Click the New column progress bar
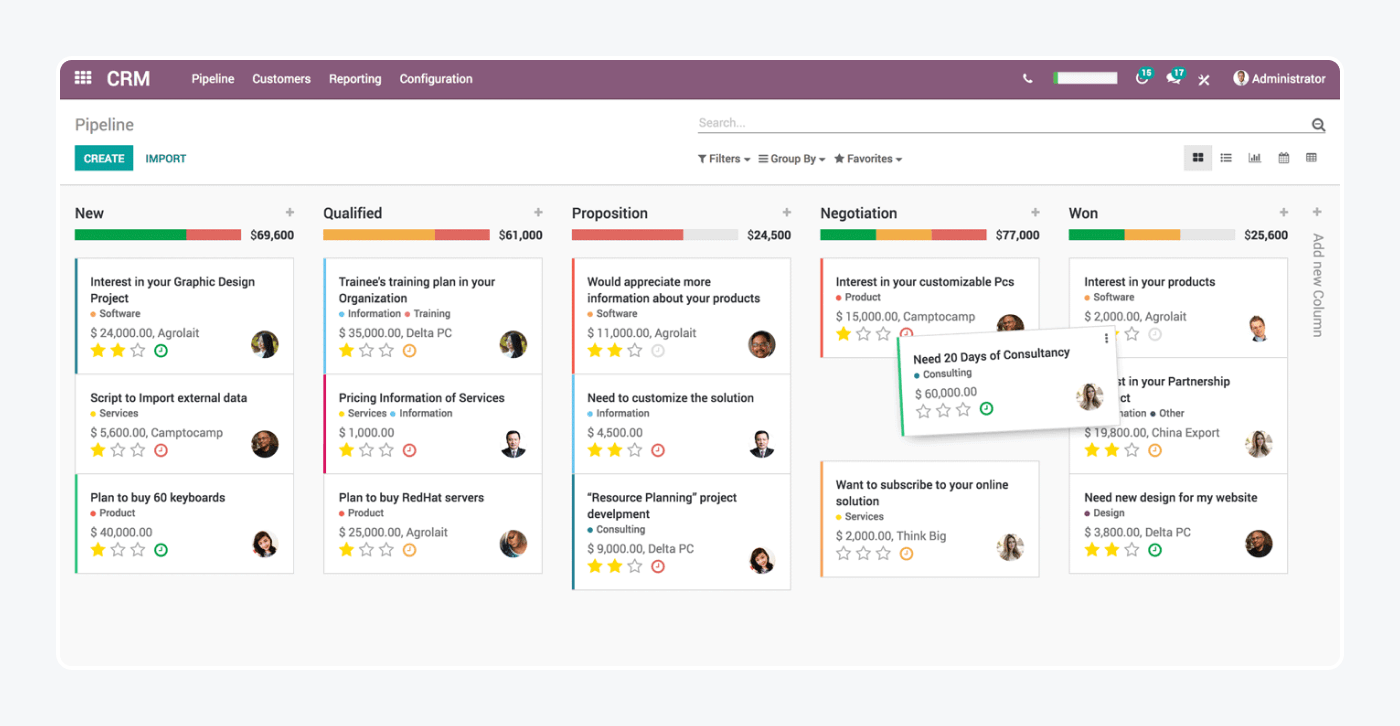Image resolution: width=1400 pixels, height=726 pixels. click(x=157, y=234)
